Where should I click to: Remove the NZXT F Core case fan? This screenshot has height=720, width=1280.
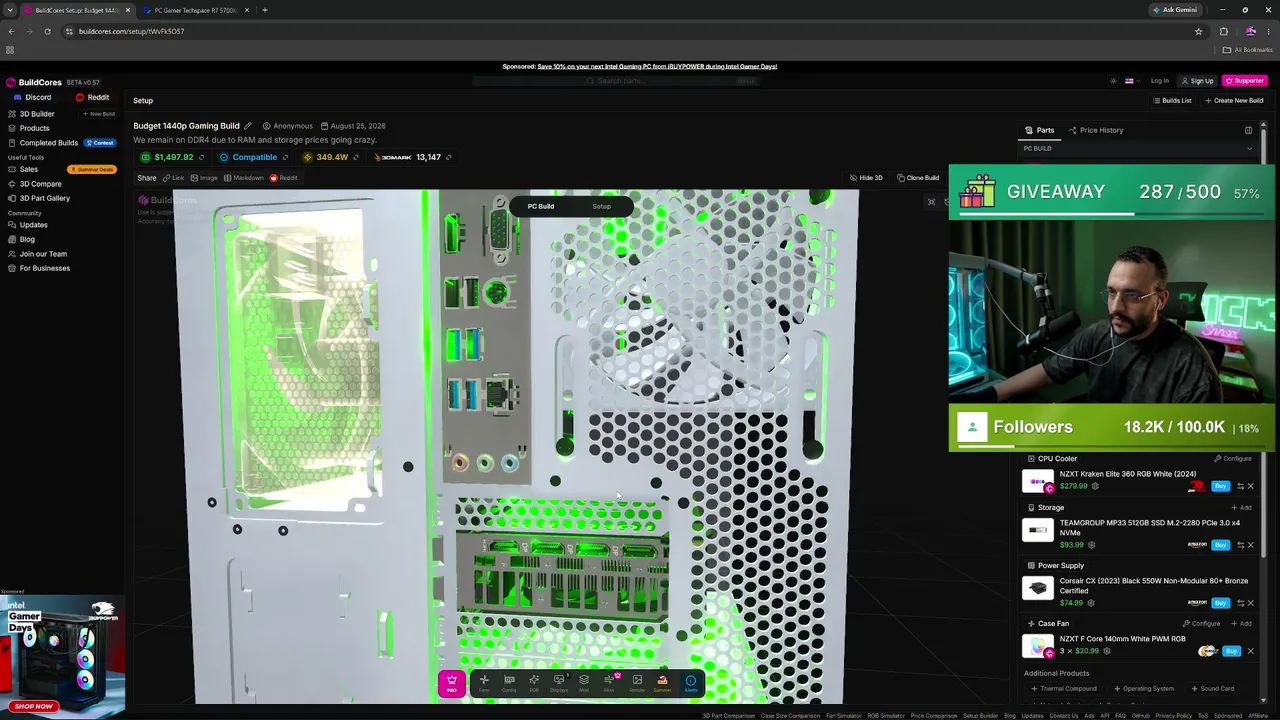1250,651
